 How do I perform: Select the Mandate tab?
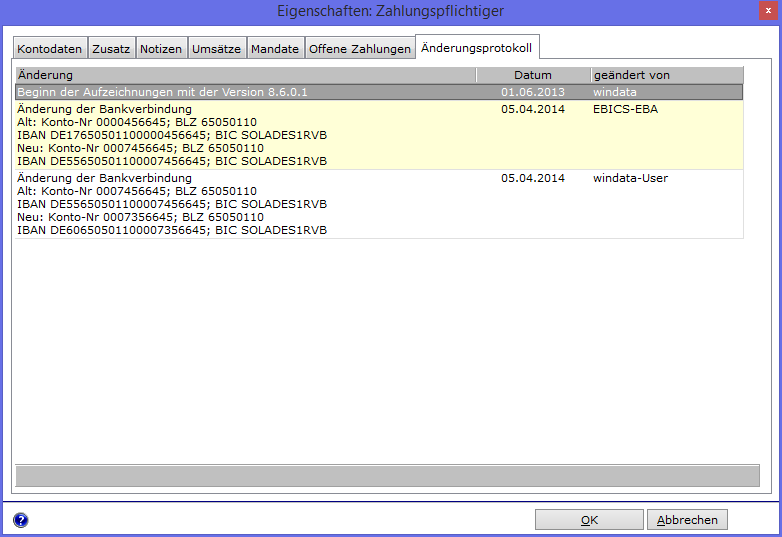[275, 49]
